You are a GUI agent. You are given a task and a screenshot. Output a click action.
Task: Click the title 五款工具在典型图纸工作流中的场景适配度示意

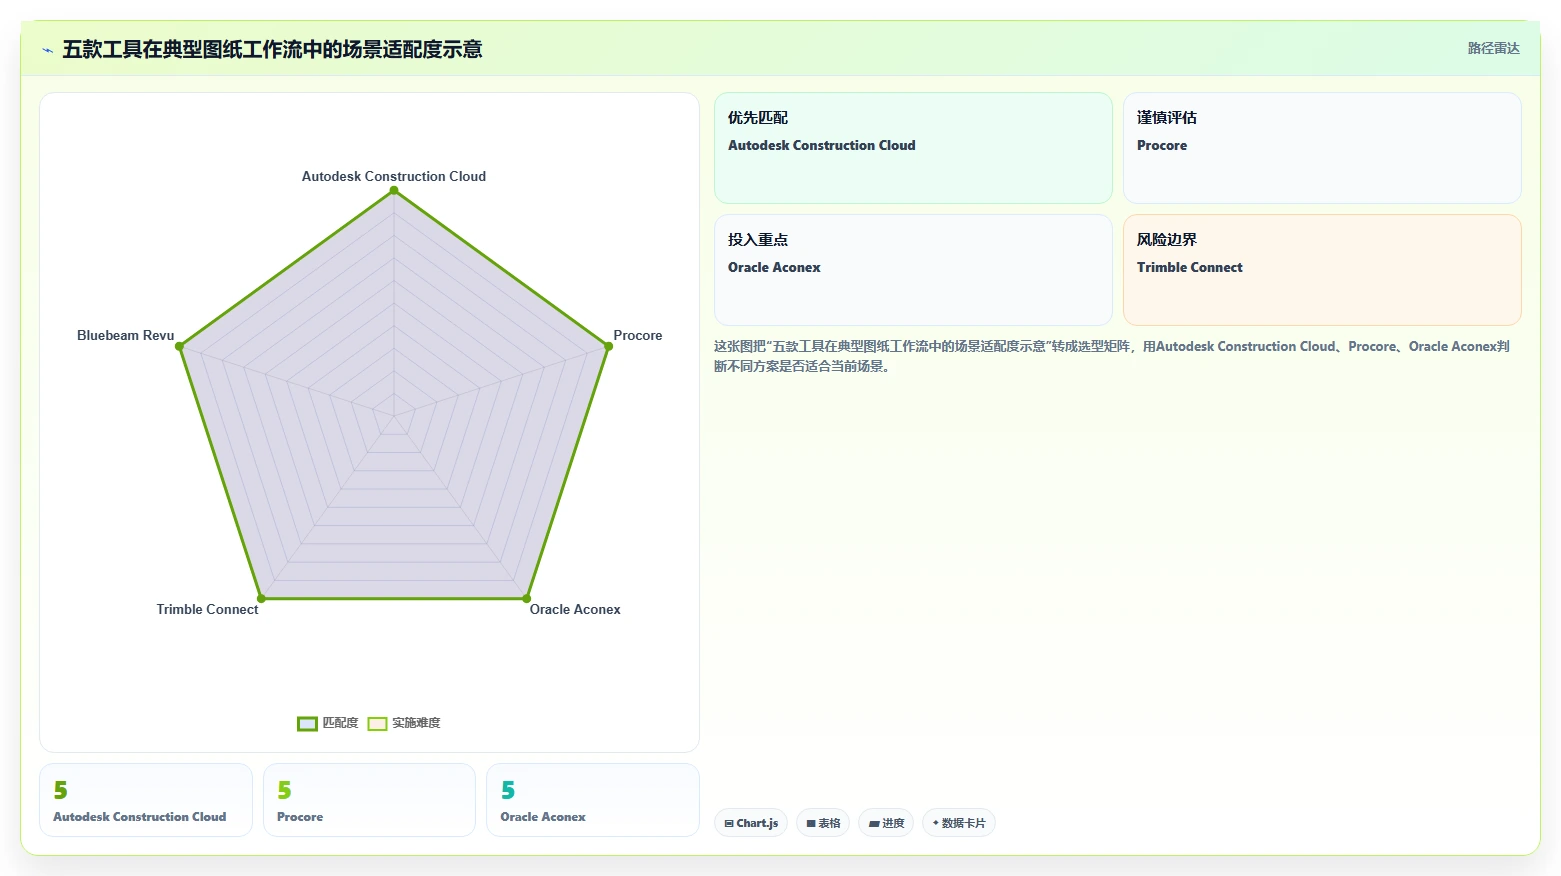272,50
